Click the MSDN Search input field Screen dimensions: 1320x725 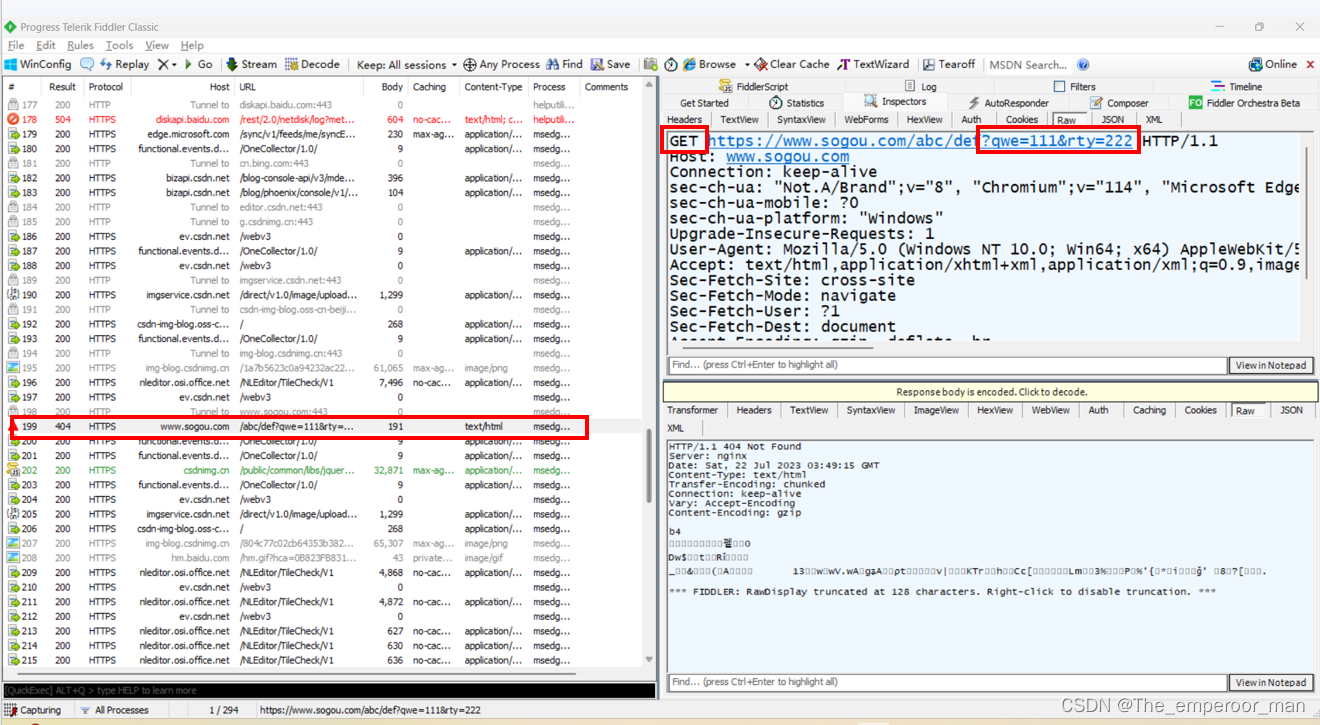coord(1029,64)
